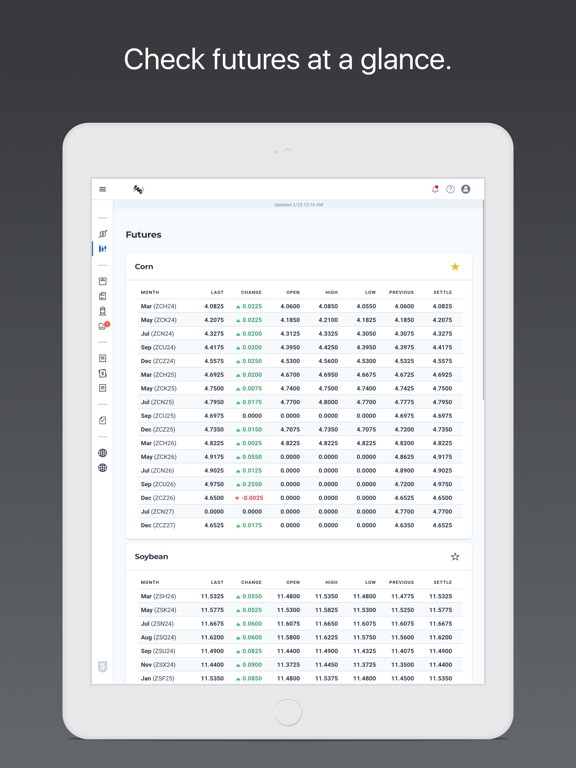Click the help question mark icon
The width and height of the screenshot is (576, 768).
[x=450, y=189]
